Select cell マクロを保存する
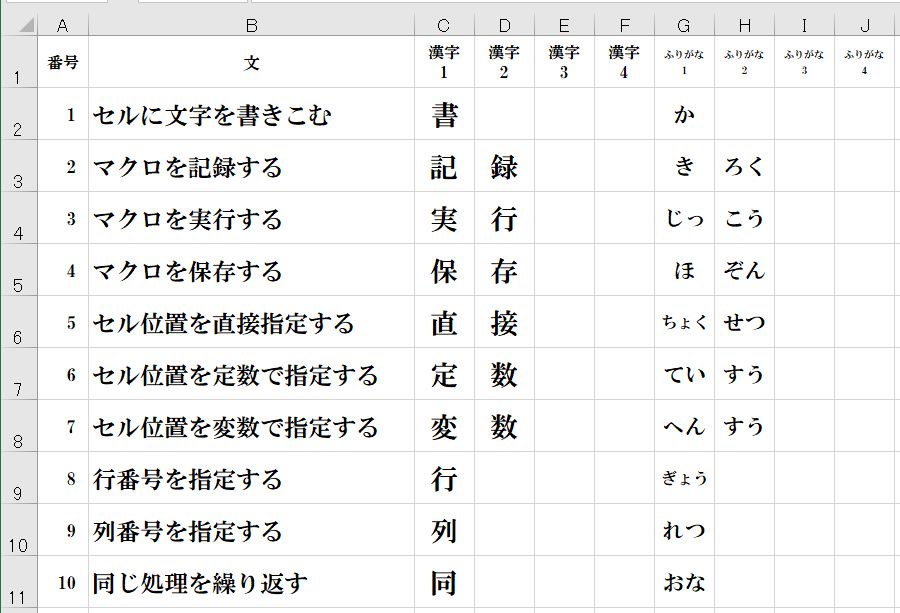This screenshot has height=613, width=900. [251, 270]
